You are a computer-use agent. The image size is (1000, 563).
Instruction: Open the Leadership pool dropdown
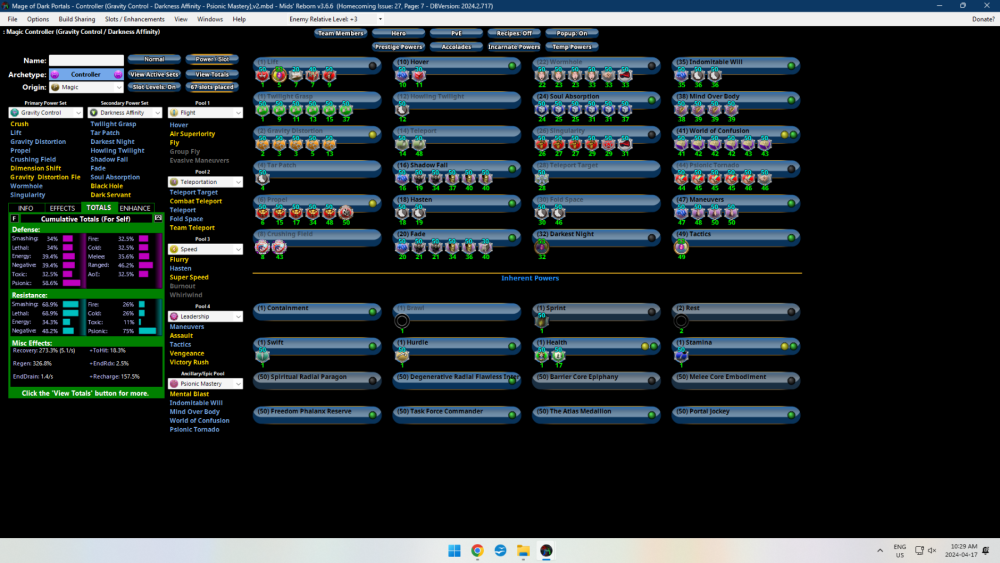(x=205, y=317)
